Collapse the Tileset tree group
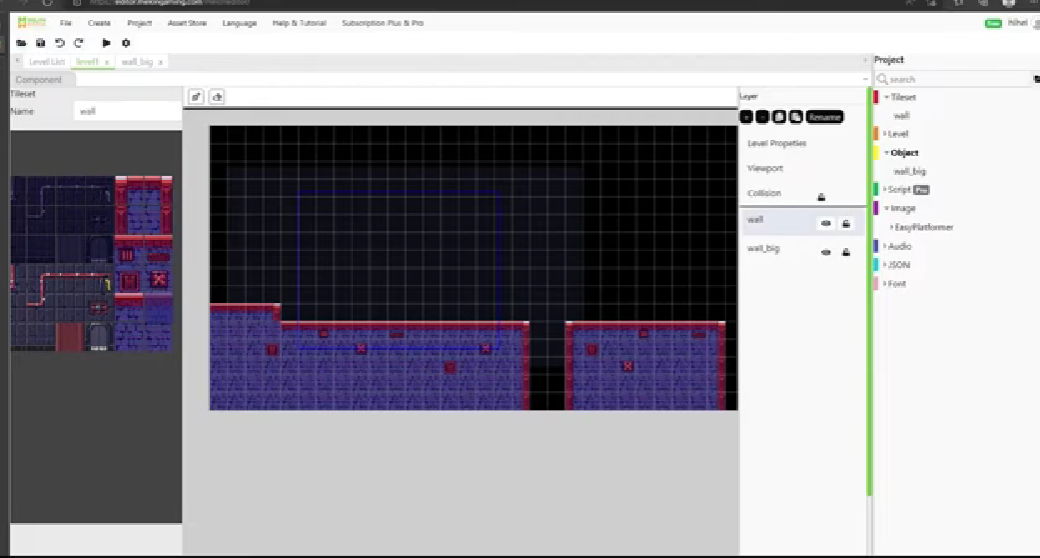 click(x=887, y=97)
